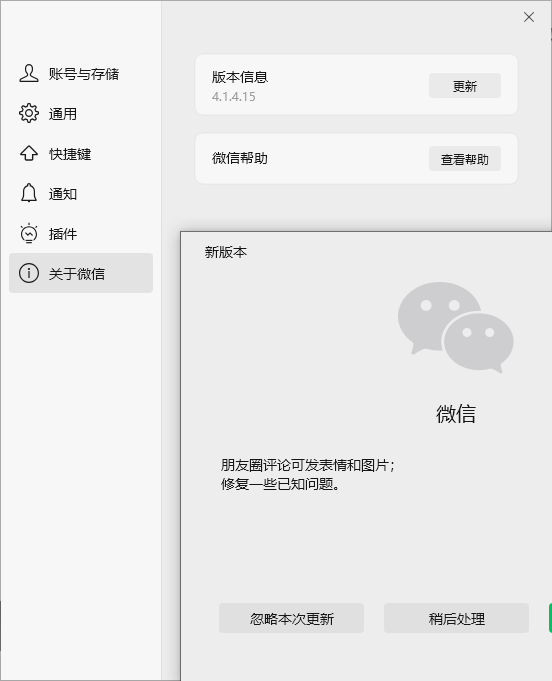Click 稍后处理 to postpone the update
Image resolution: width=552 pixels, height=681 pixels.
456,618
